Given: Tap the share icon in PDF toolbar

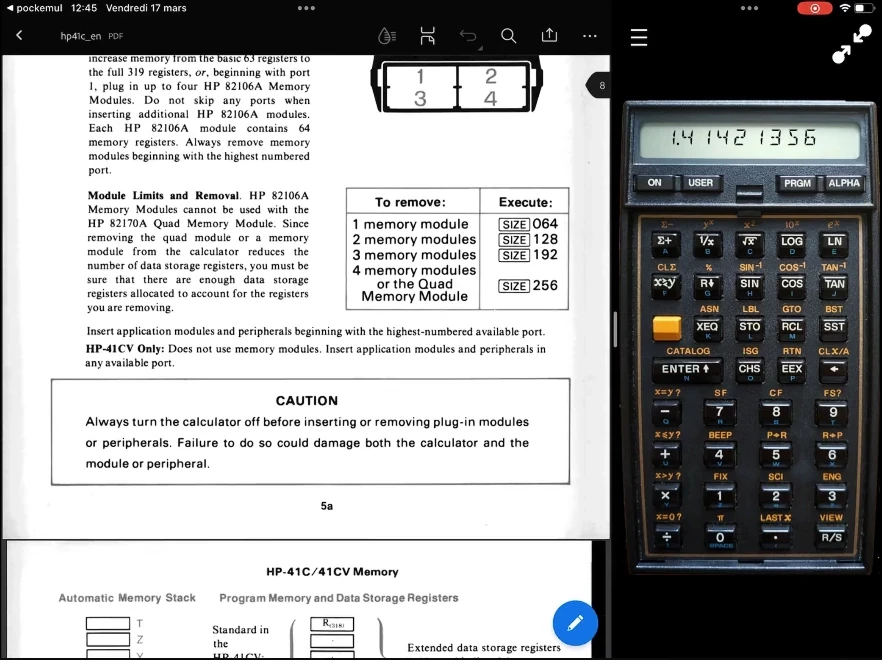Looking at the screenshot, I should 549,35.
